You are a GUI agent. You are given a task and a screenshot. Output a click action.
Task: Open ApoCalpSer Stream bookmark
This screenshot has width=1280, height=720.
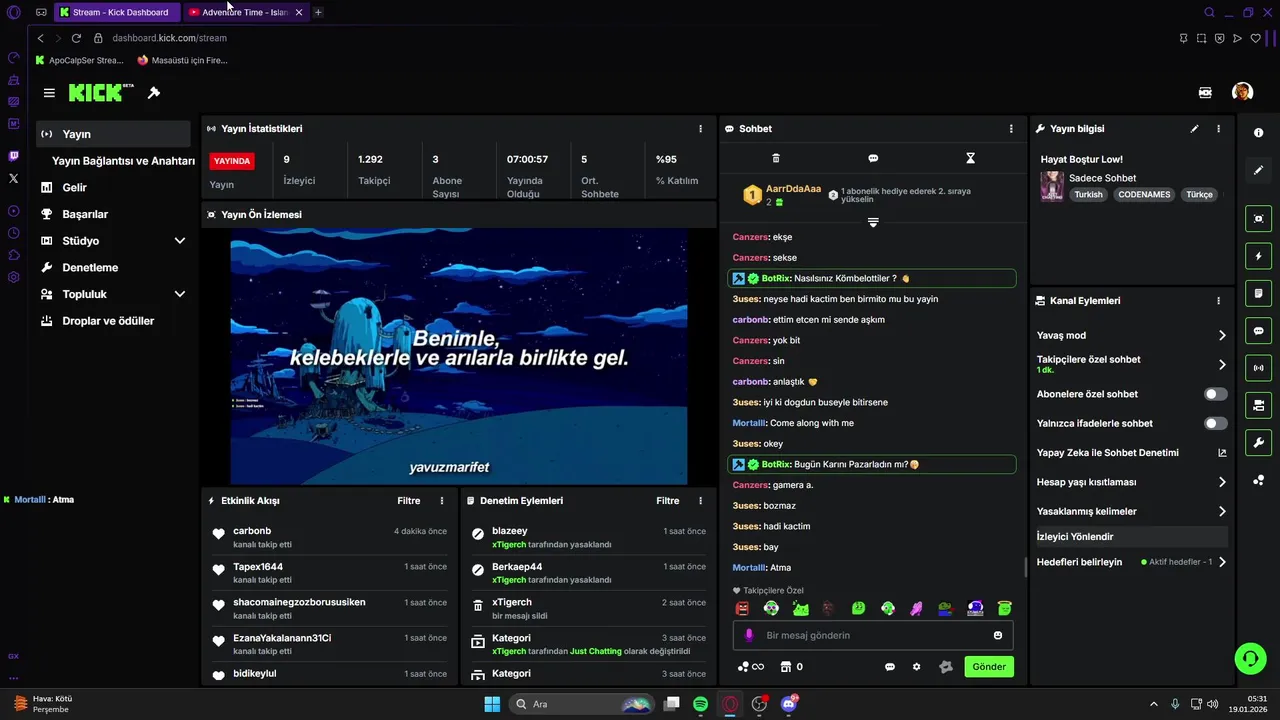79,60
